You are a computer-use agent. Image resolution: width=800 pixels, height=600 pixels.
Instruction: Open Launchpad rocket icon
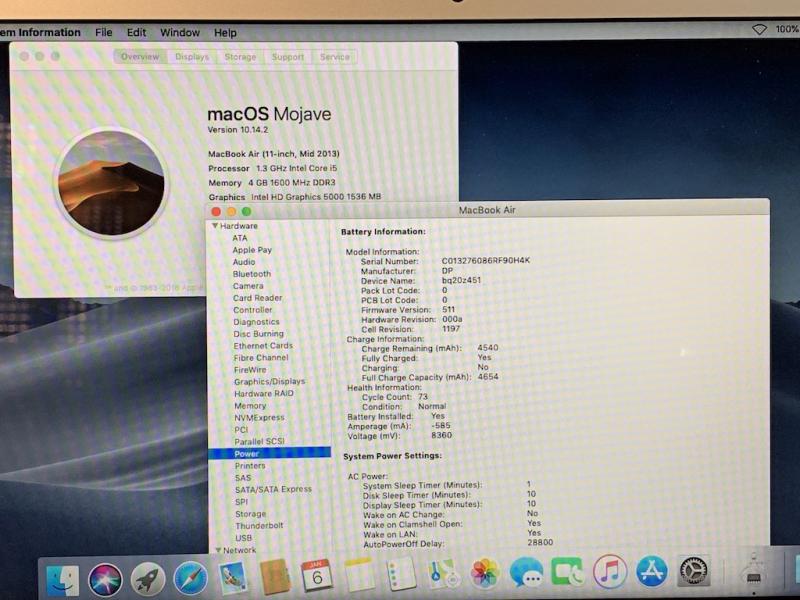pyautogui.click(x=148, y=575)
